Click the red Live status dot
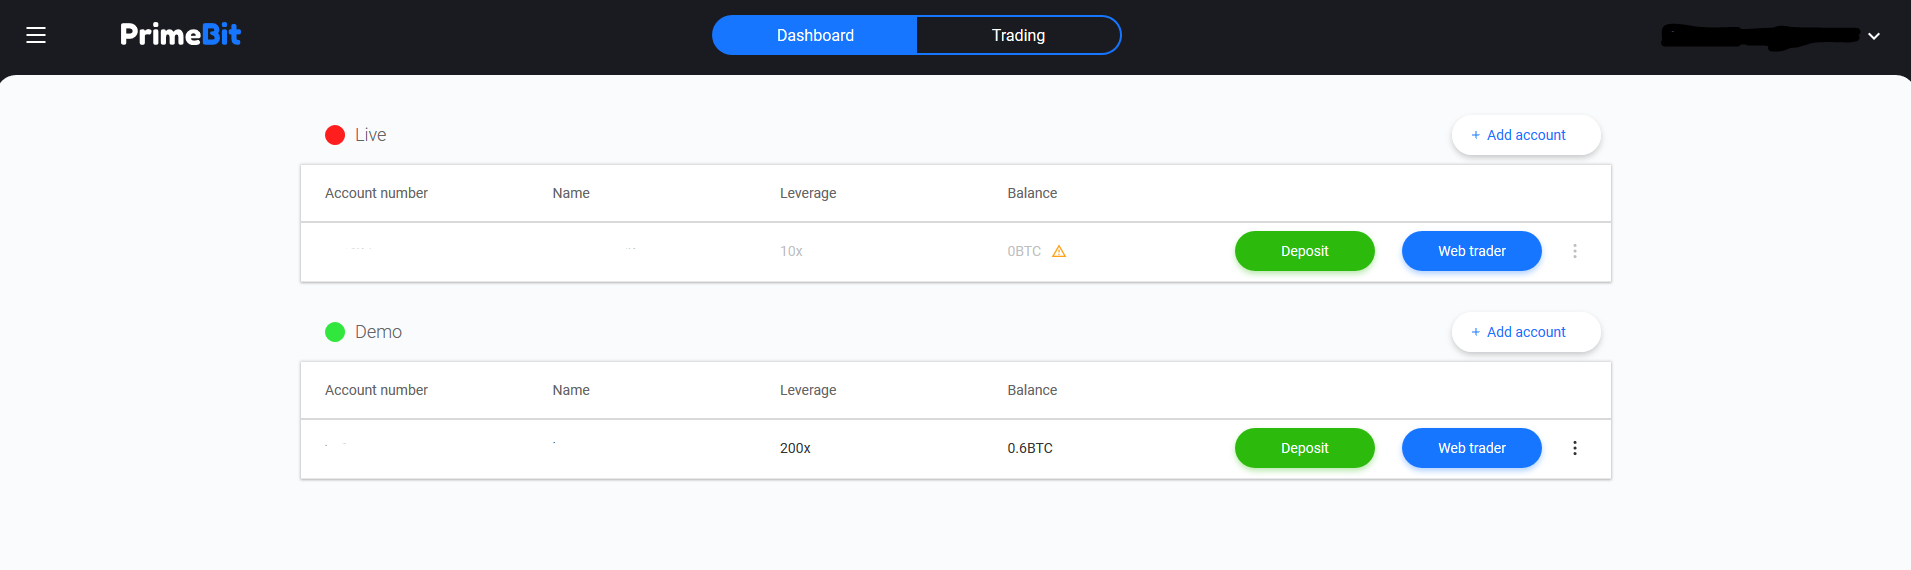1911x570 pixels. click(335, 135)
